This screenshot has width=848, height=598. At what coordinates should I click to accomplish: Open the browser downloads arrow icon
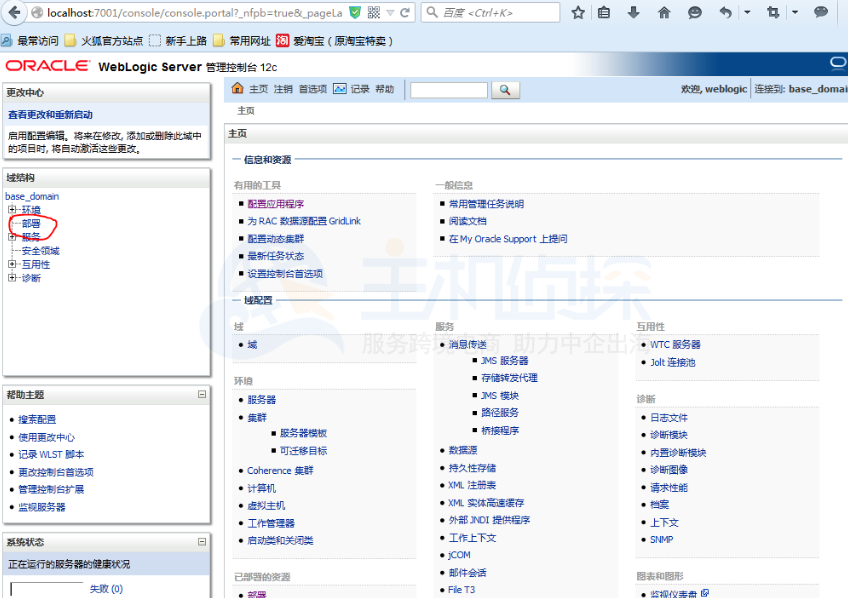click(633, 14)
